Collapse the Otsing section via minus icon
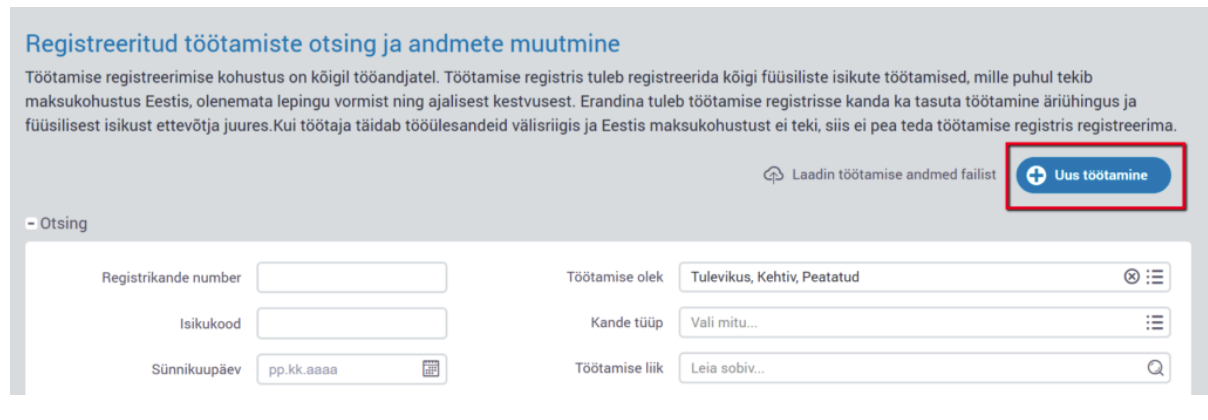The height and width of the screenshot is (420, 1208). [x=31, y=224]
